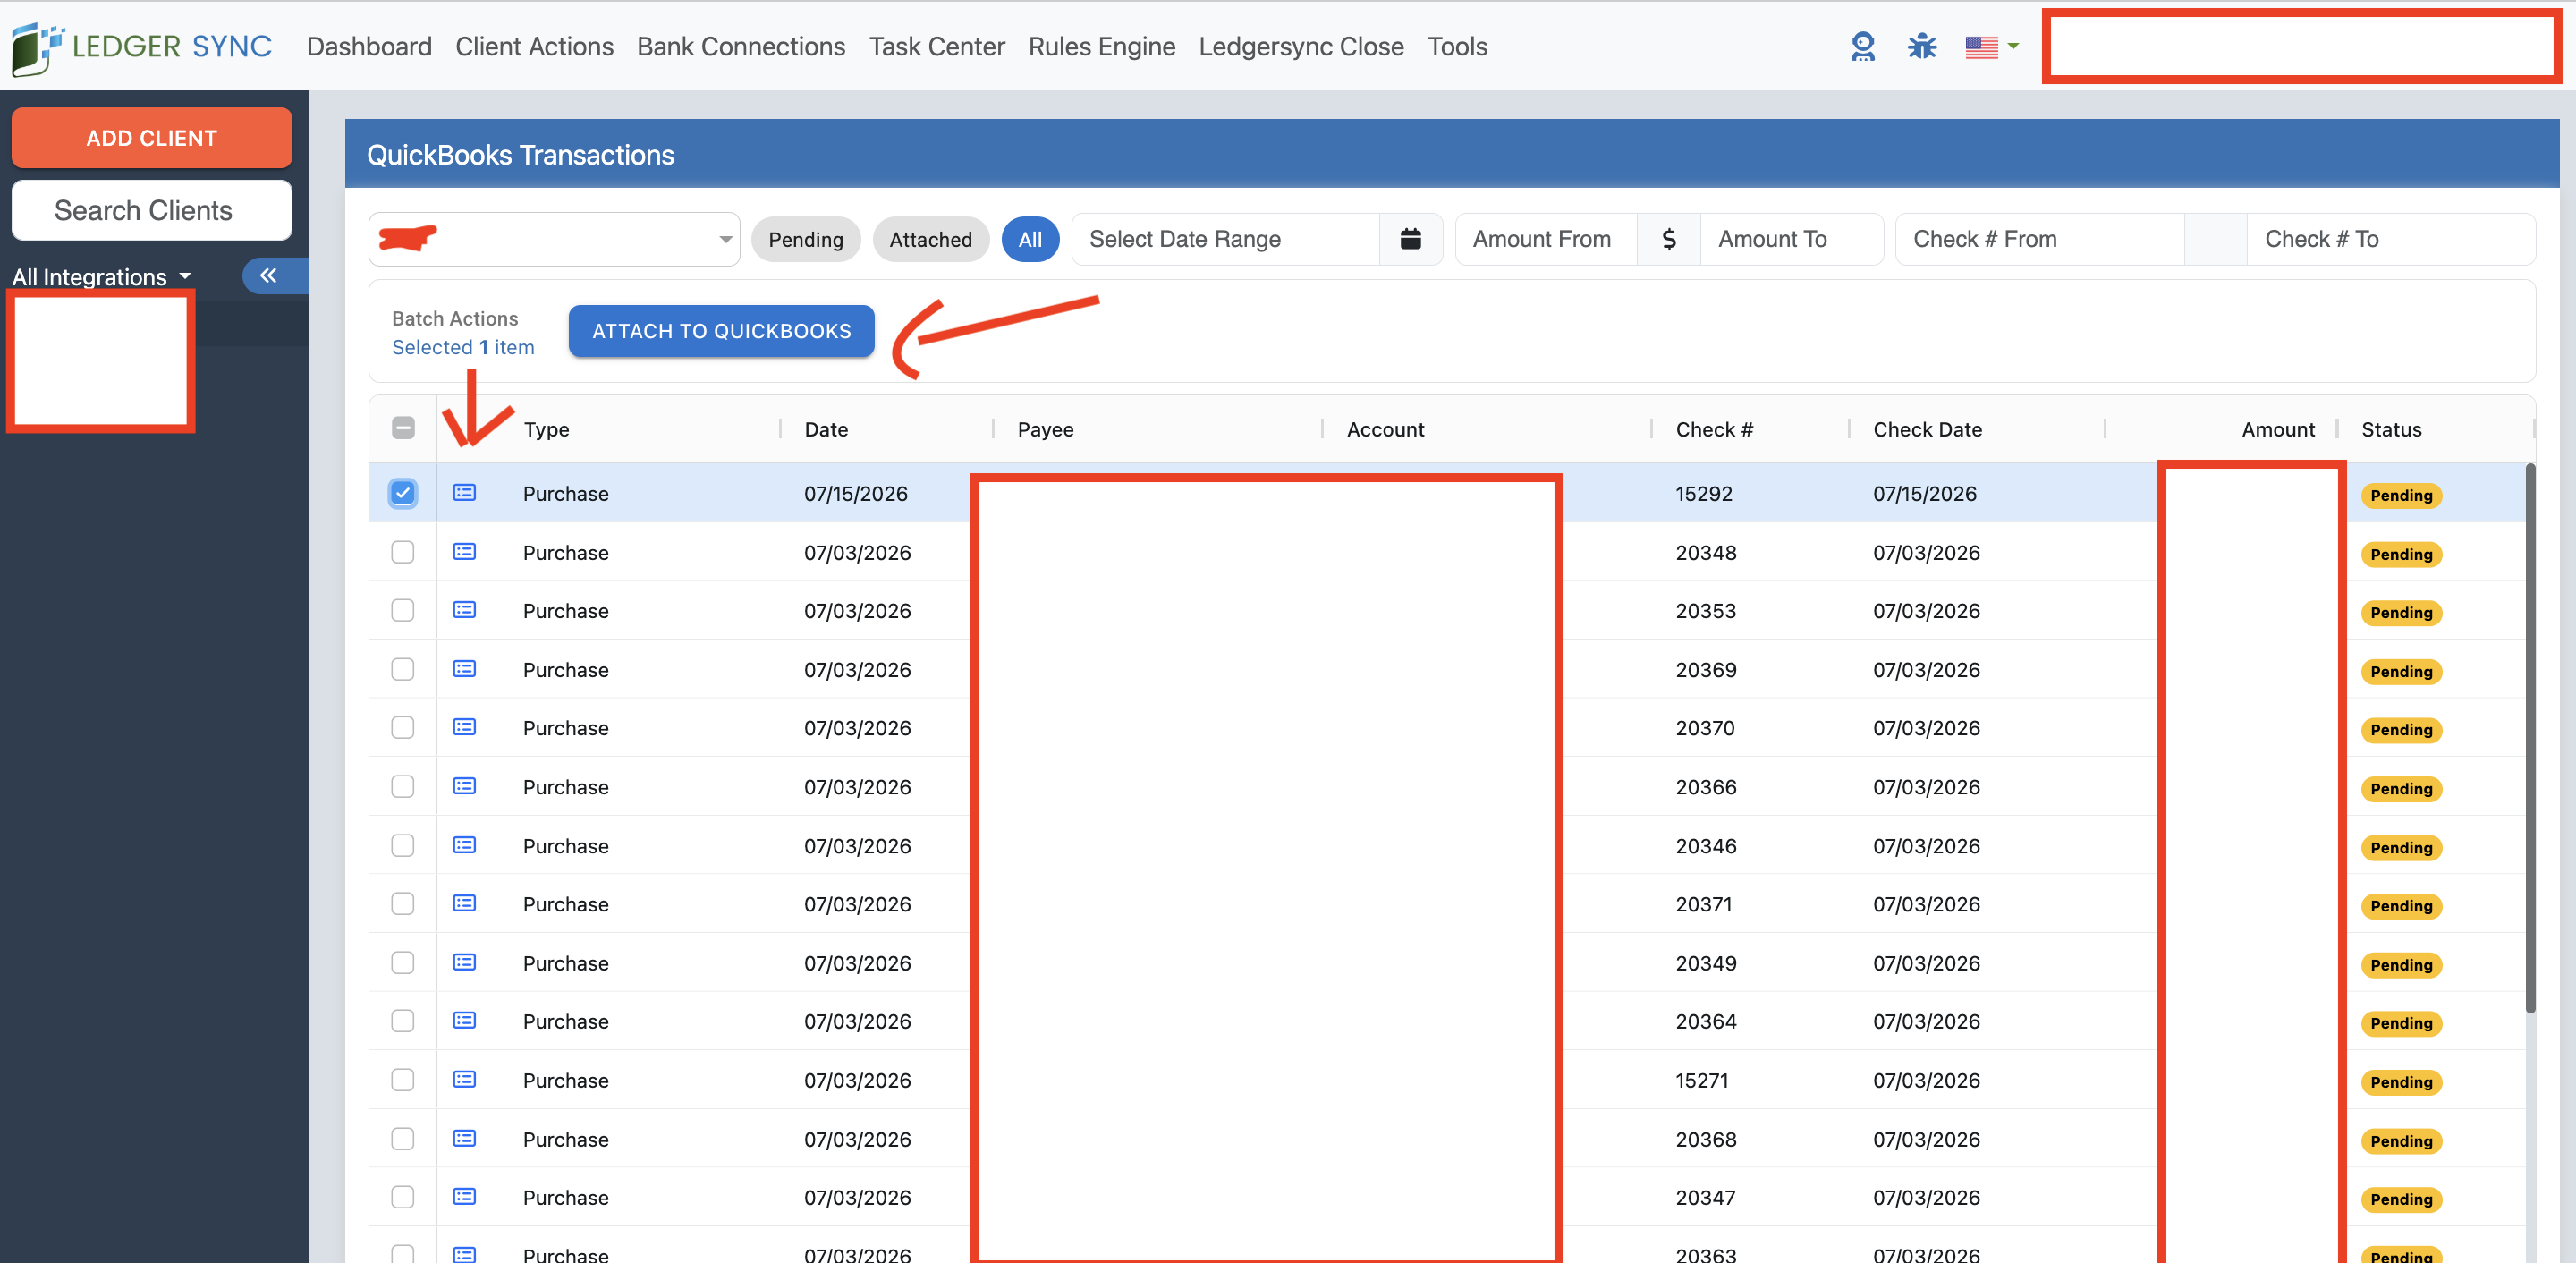This screenshot has width=2576, height=1263.
Task: Open details icon for check 20348 row
Action: [464, 552]
